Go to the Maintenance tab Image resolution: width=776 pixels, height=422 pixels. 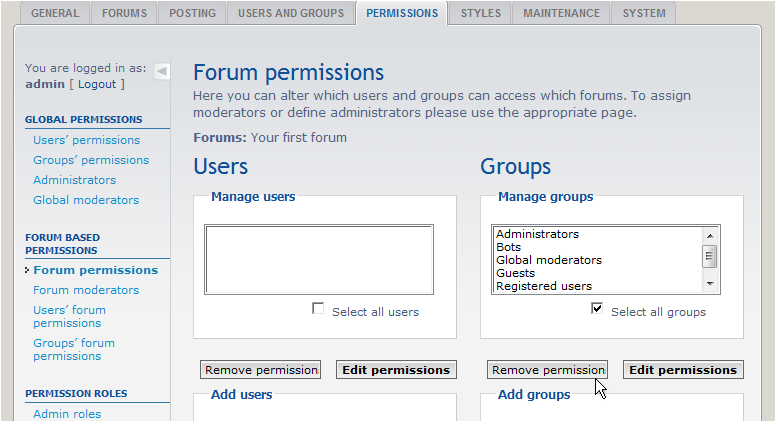[561, 13]
